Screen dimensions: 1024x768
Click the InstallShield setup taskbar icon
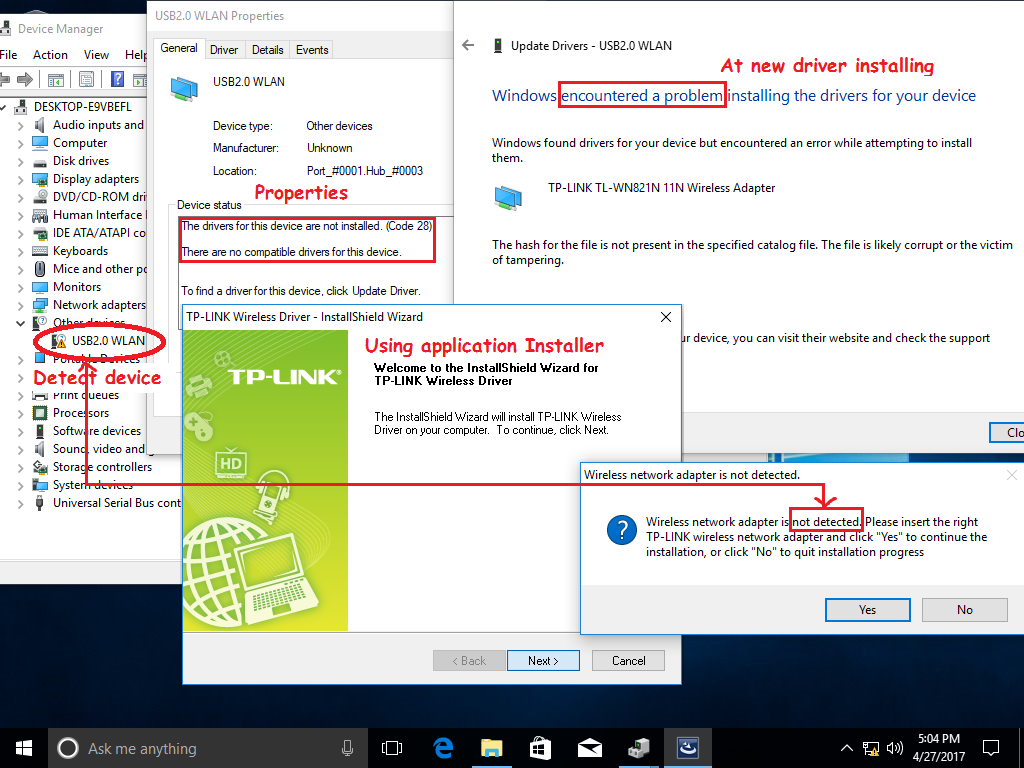click(688, 748)
